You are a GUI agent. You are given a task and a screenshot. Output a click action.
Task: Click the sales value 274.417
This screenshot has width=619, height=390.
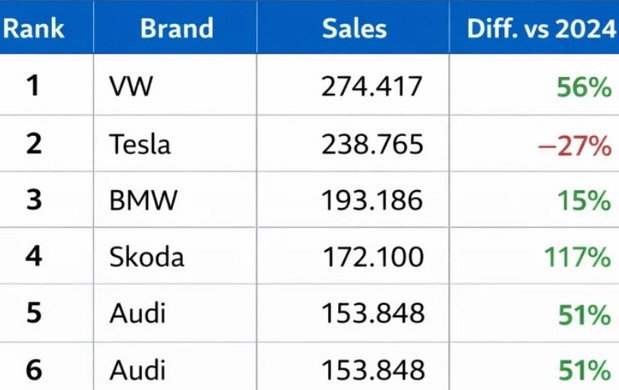(372, 86)
